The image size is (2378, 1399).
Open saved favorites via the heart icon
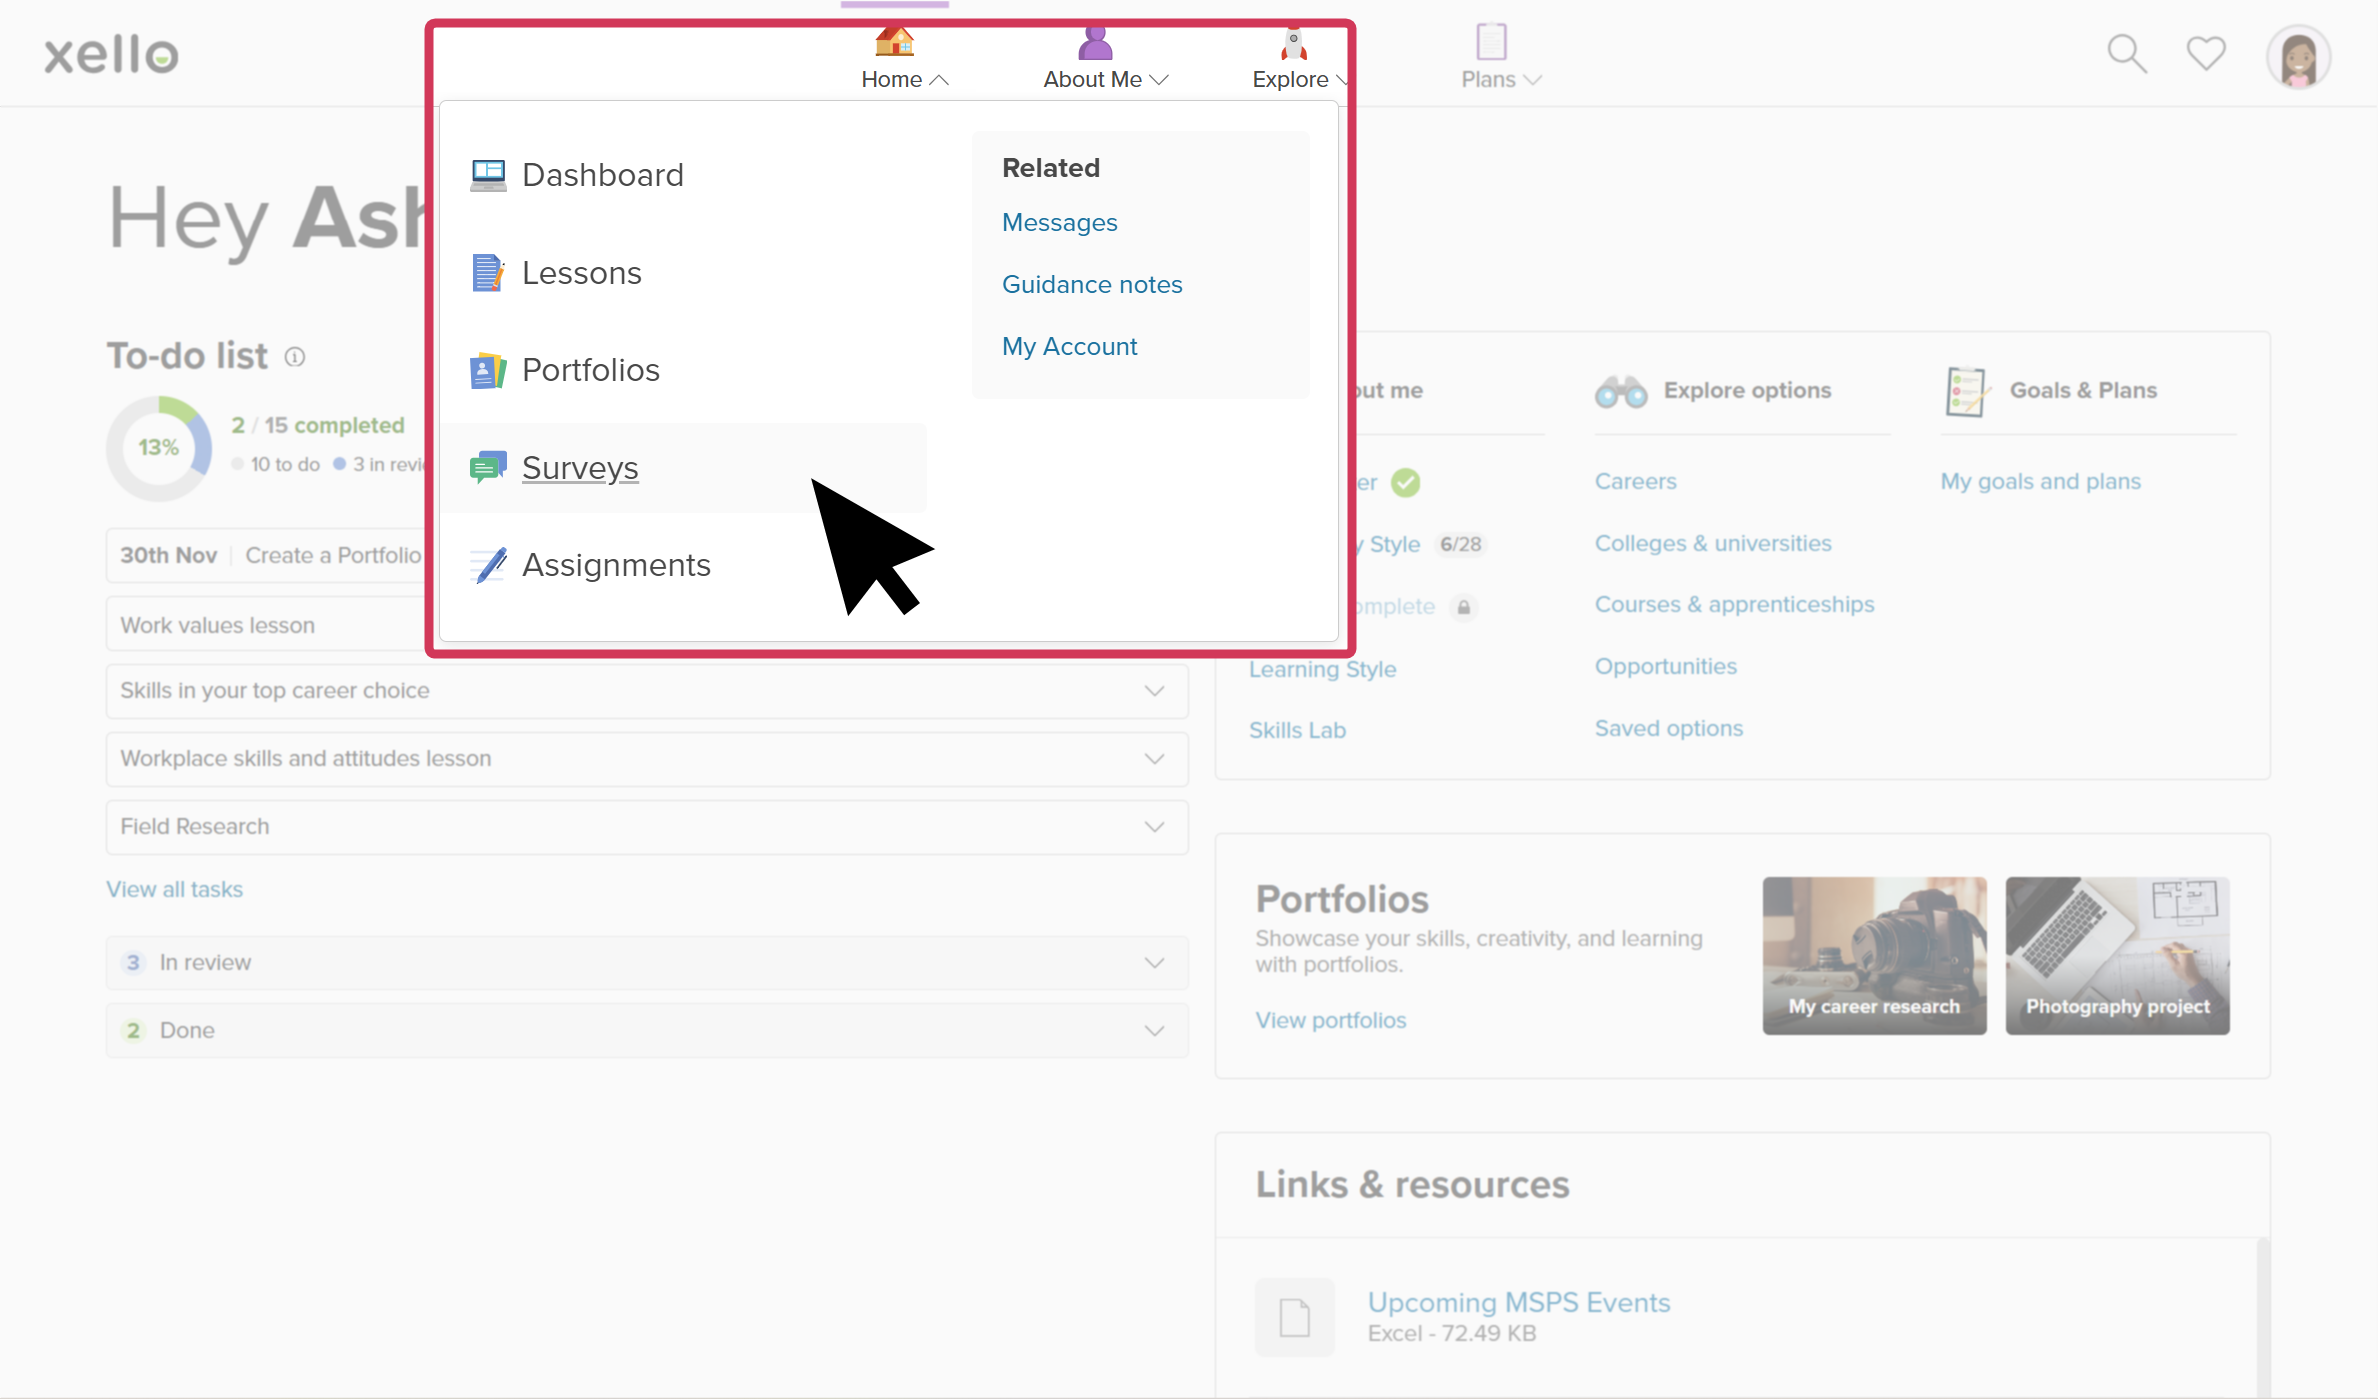coord(2205,53)
